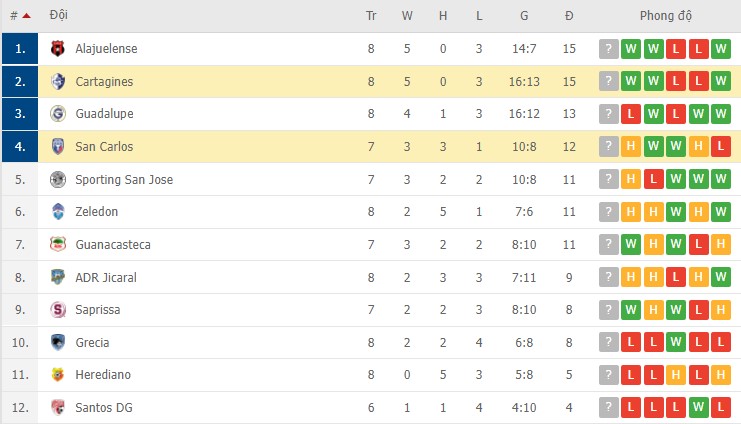Click San Carlos's first orange H form badge
Image resolution: width=741 pixels, height=424 pixels.
click(631, 147)
